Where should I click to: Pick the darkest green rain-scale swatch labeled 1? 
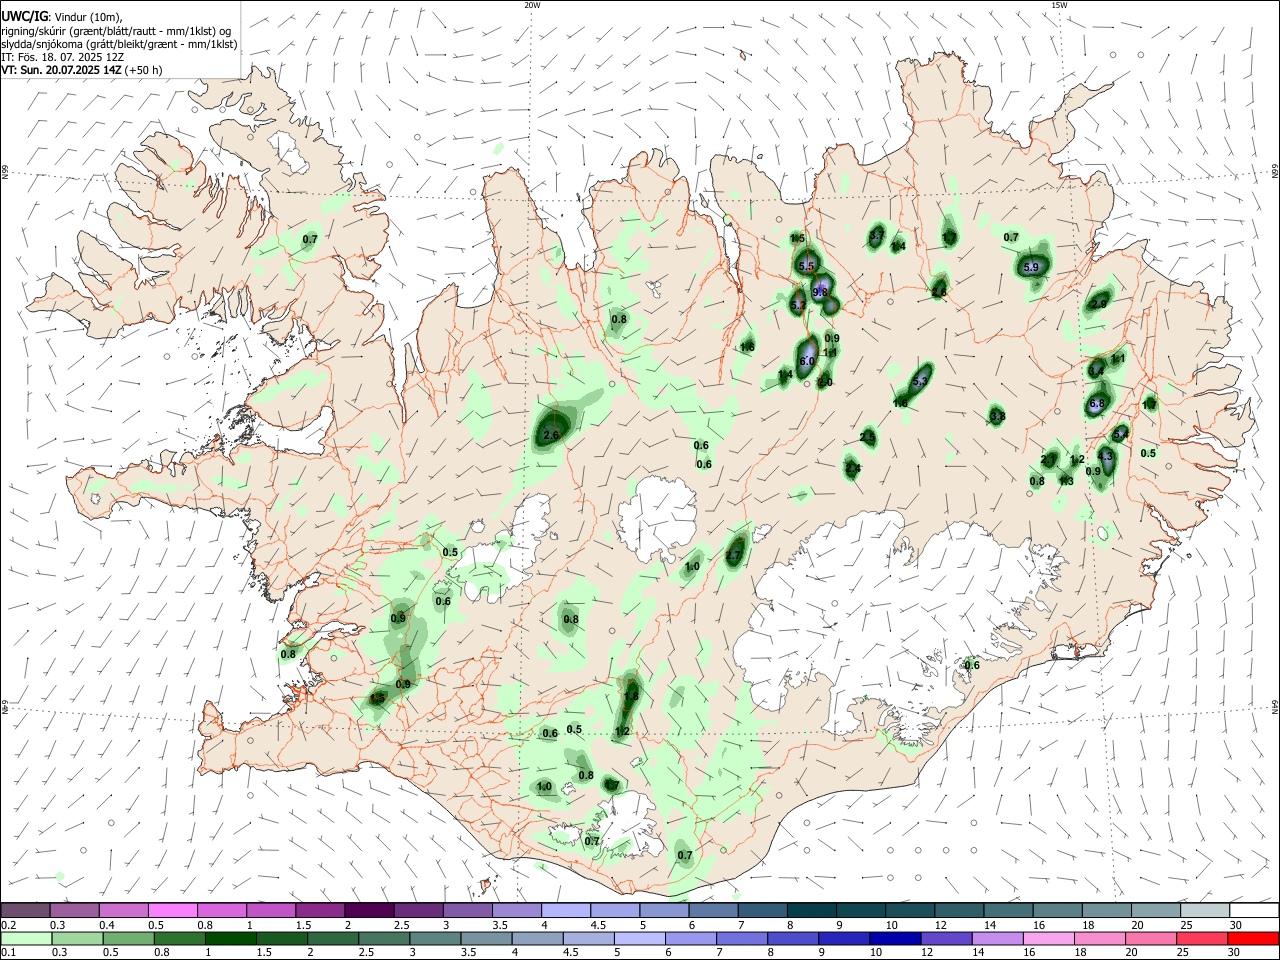pyautogui.click(x=231, y=938)
